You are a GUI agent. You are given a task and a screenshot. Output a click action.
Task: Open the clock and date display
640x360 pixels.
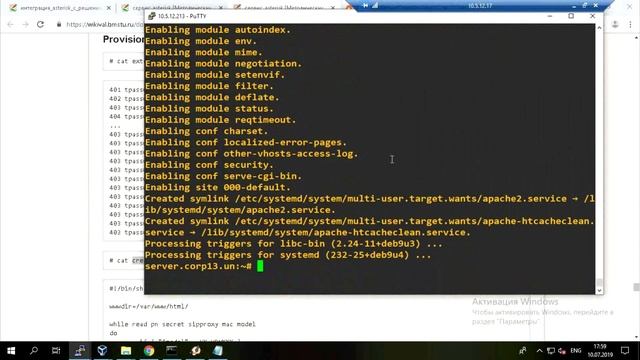click(x=600, y=351)
